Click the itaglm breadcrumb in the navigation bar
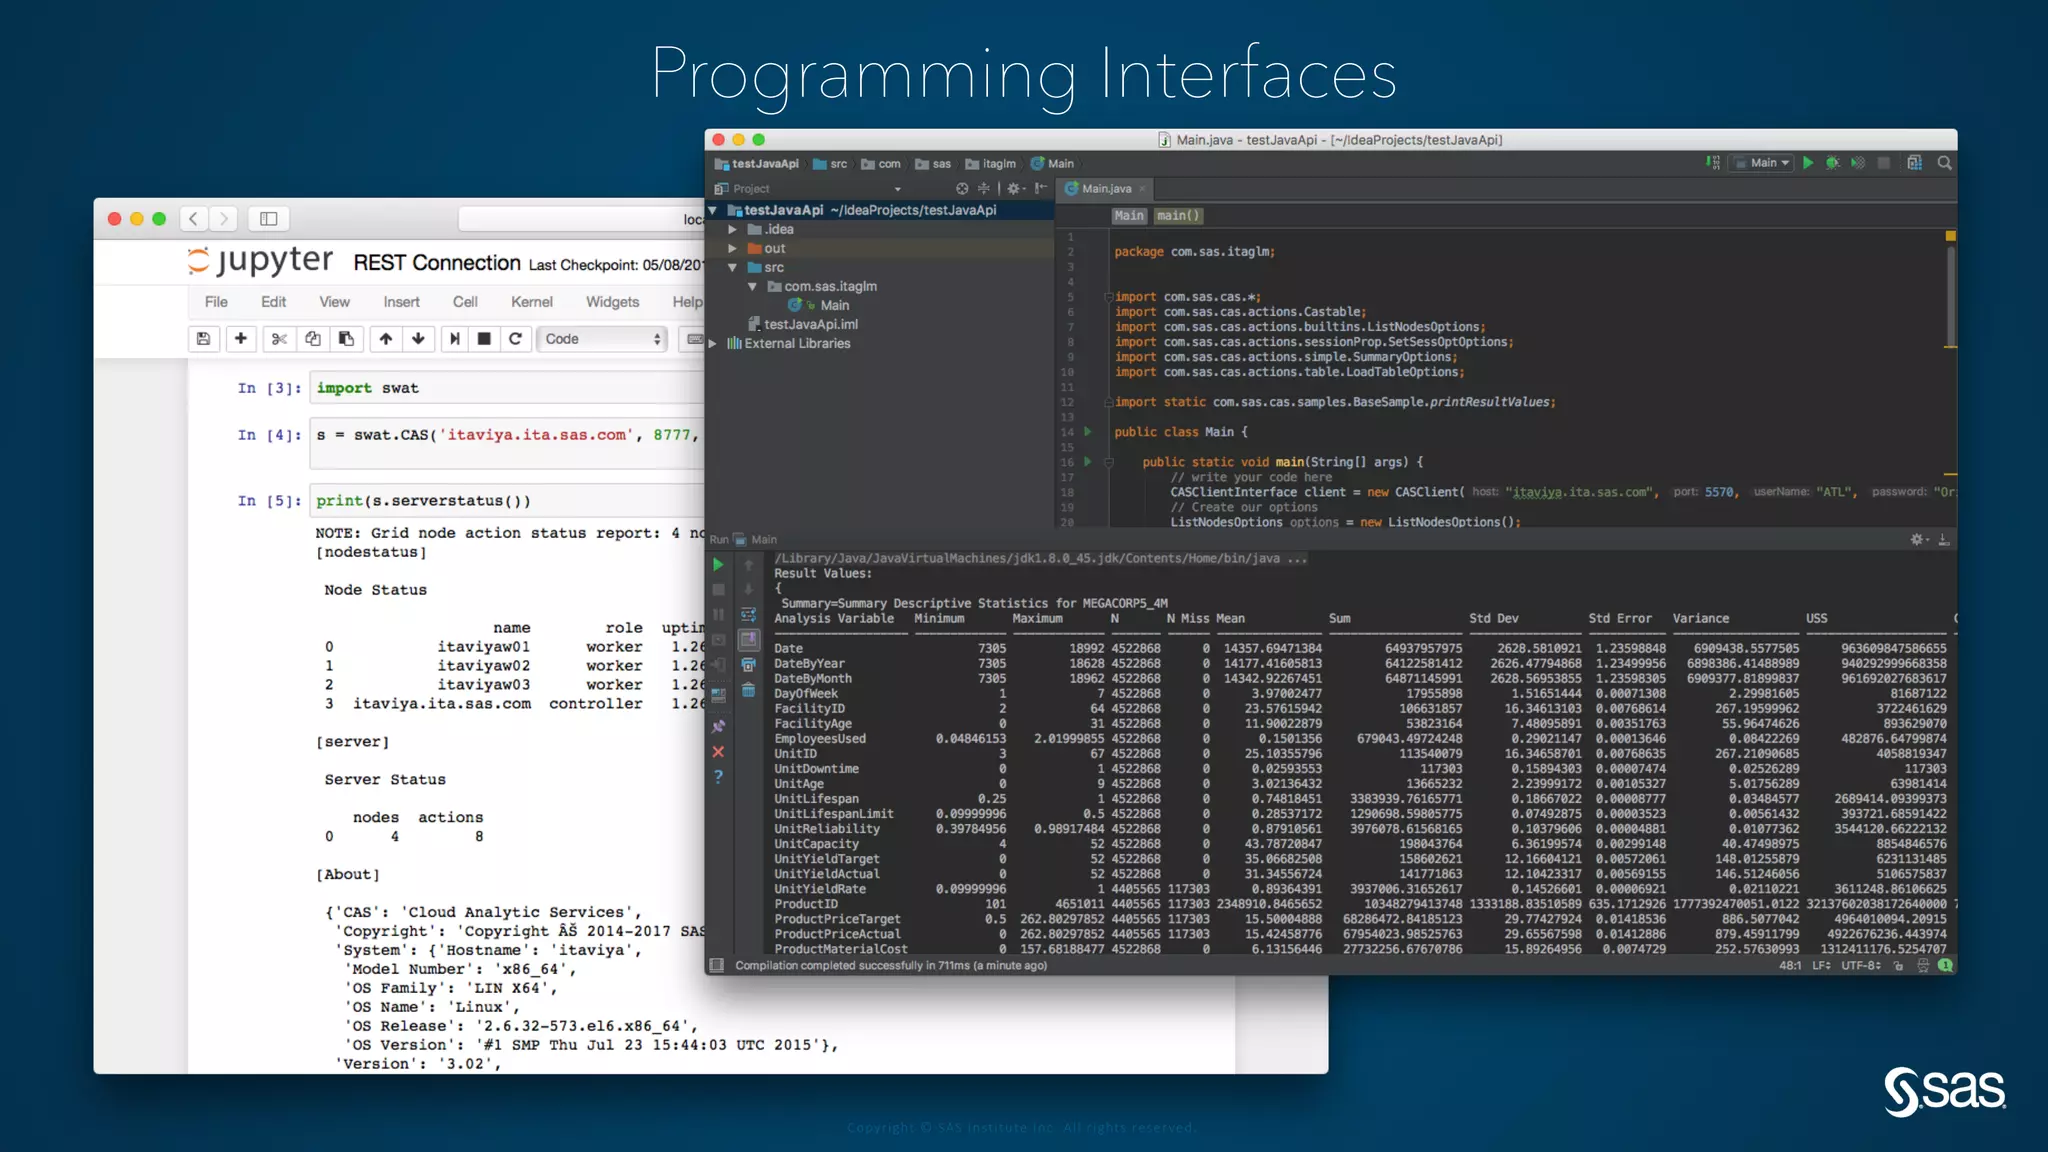The width and height of the screenshot is (2048, 1152). point(990,164)
